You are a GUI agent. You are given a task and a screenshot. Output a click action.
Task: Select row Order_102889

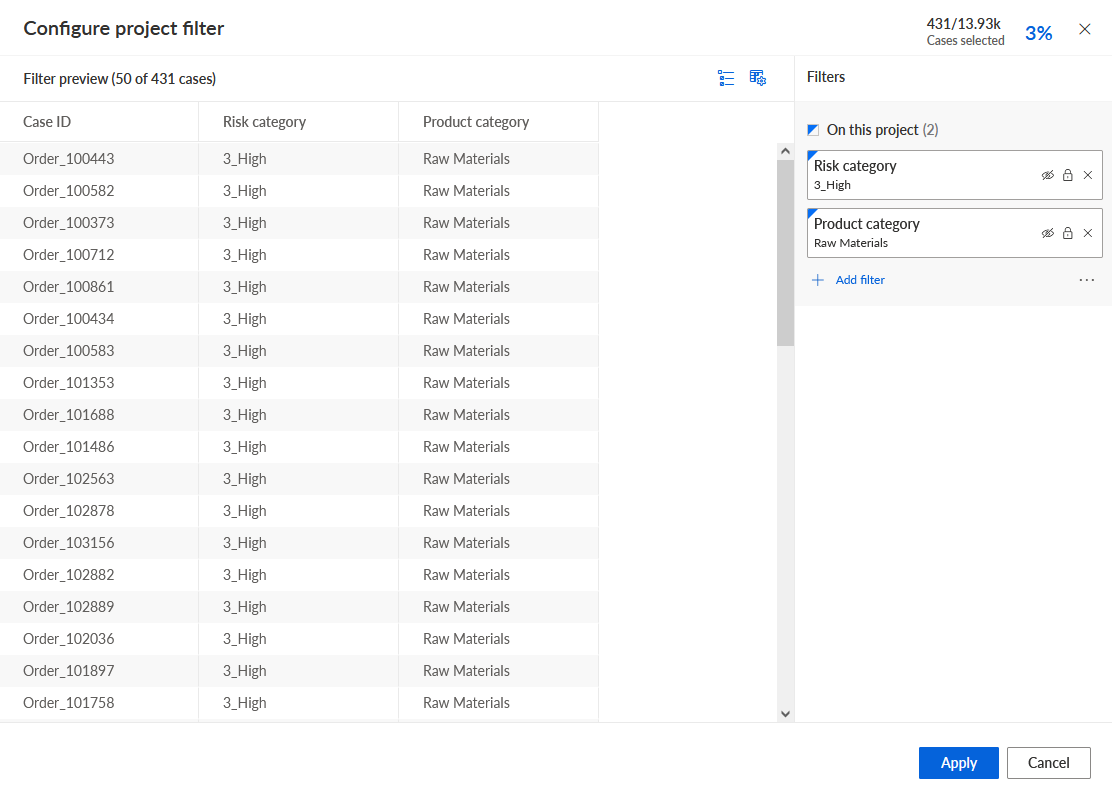coord(299,607)
